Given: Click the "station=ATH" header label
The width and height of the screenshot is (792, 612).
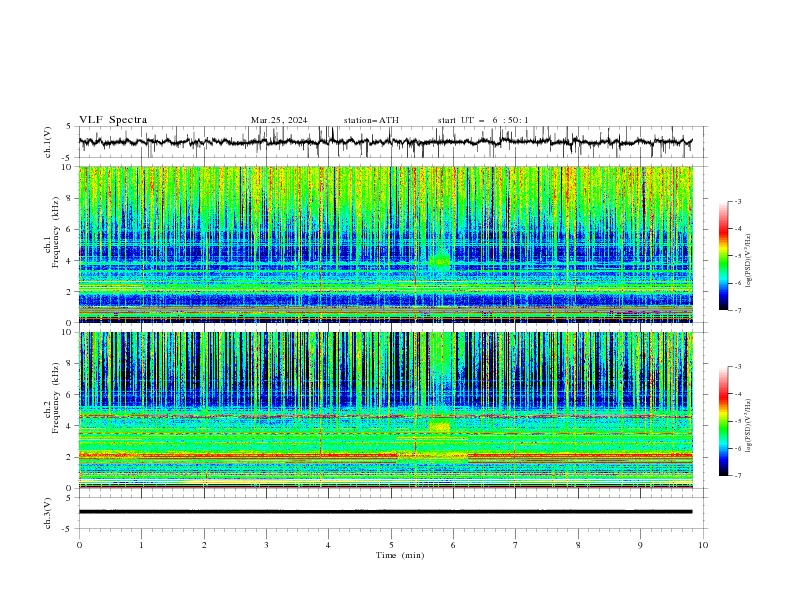Looking at the screenshot, I should (371, 120).
